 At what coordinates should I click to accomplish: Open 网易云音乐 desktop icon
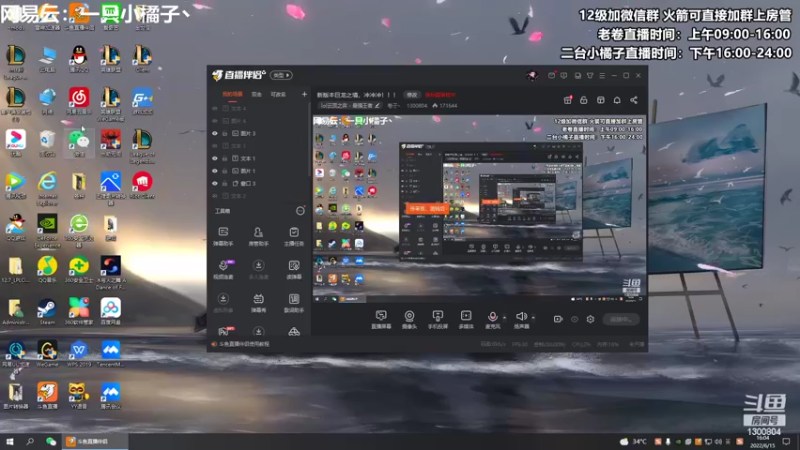79,101
